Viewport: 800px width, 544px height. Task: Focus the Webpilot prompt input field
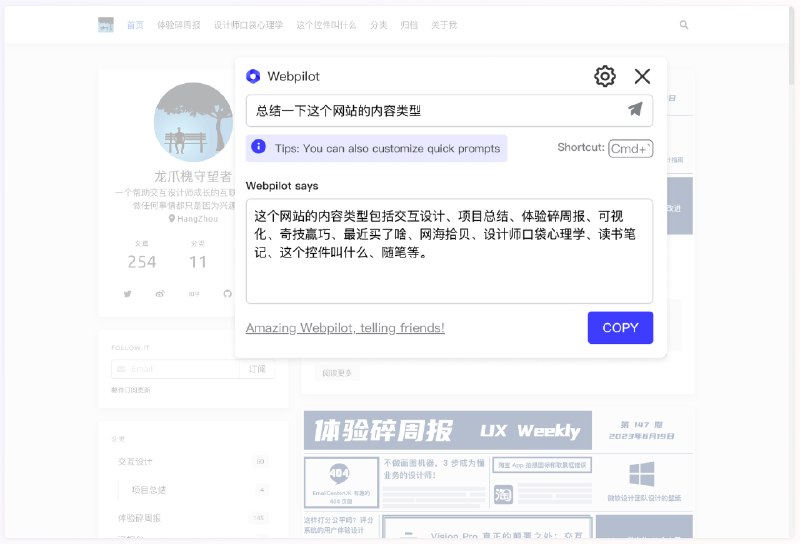click(449, 110)
